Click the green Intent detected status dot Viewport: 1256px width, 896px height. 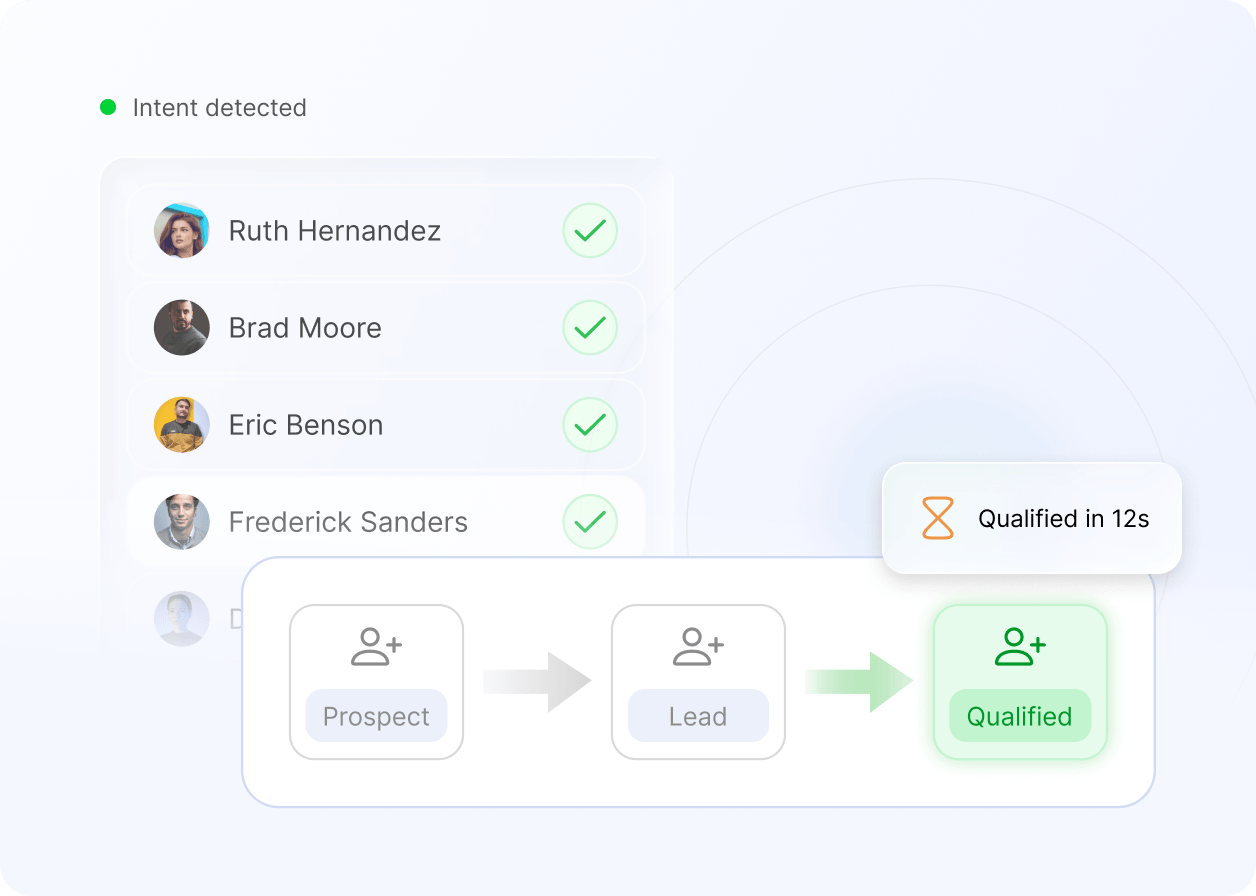(108, 107)
